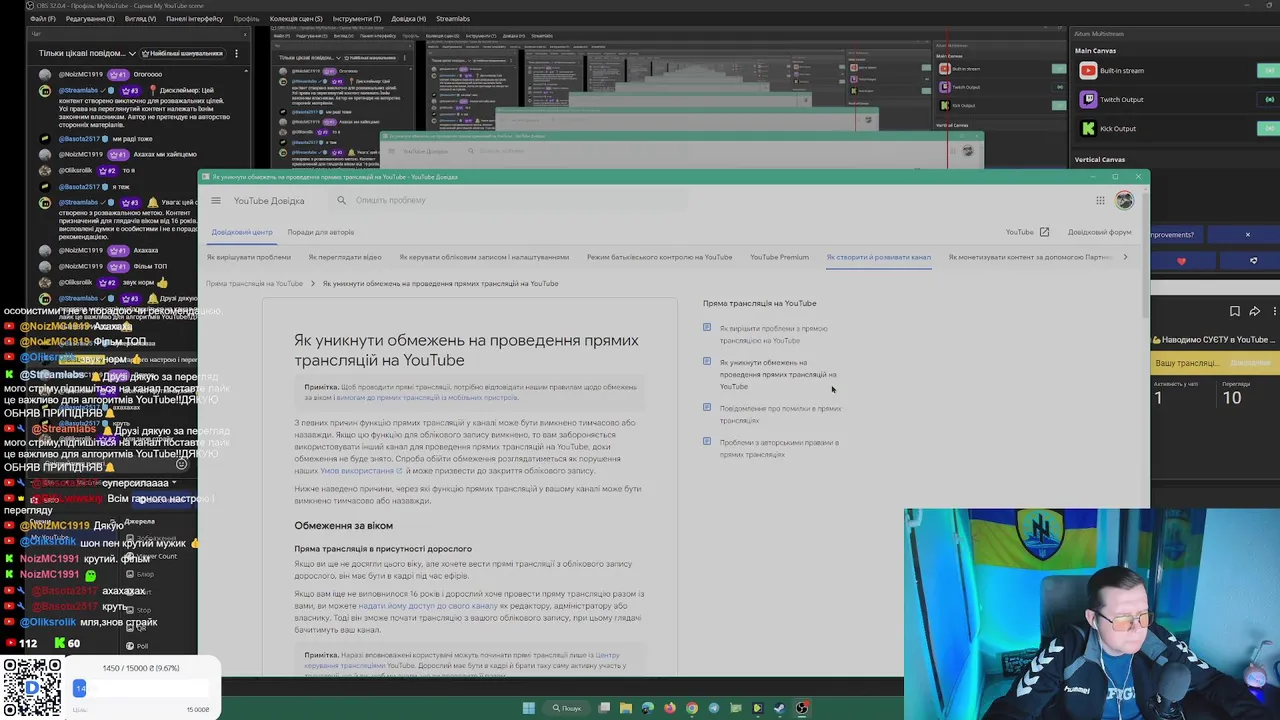Image resolution: width=1280 pixels, height=720 pixels.
Task: Close the improvements prompt with the X button
Action: pyautogui.click(x=1247, y=235)
